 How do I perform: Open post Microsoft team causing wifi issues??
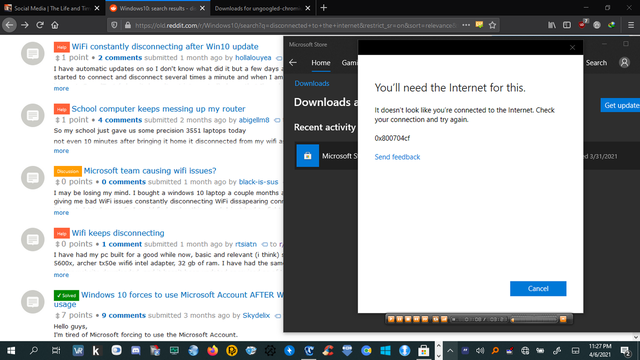click(150, 171)
